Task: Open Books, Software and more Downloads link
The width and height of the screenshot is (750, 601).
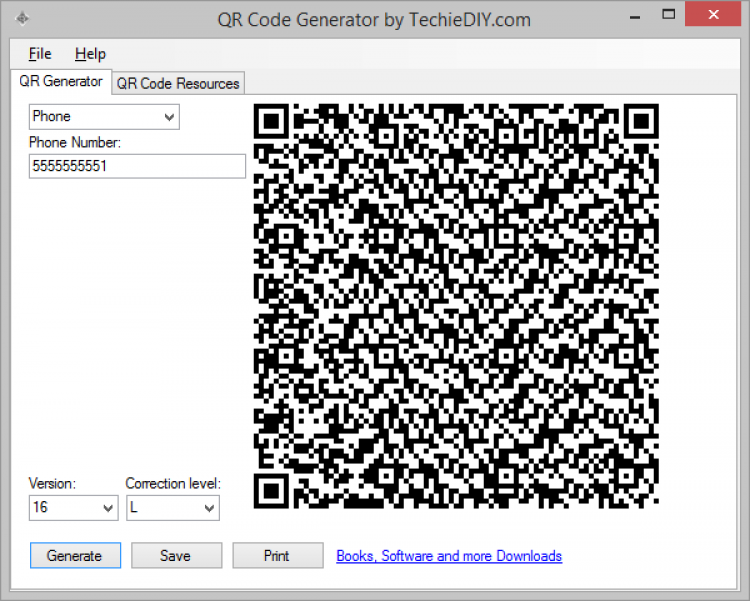Action: point(449,556)
